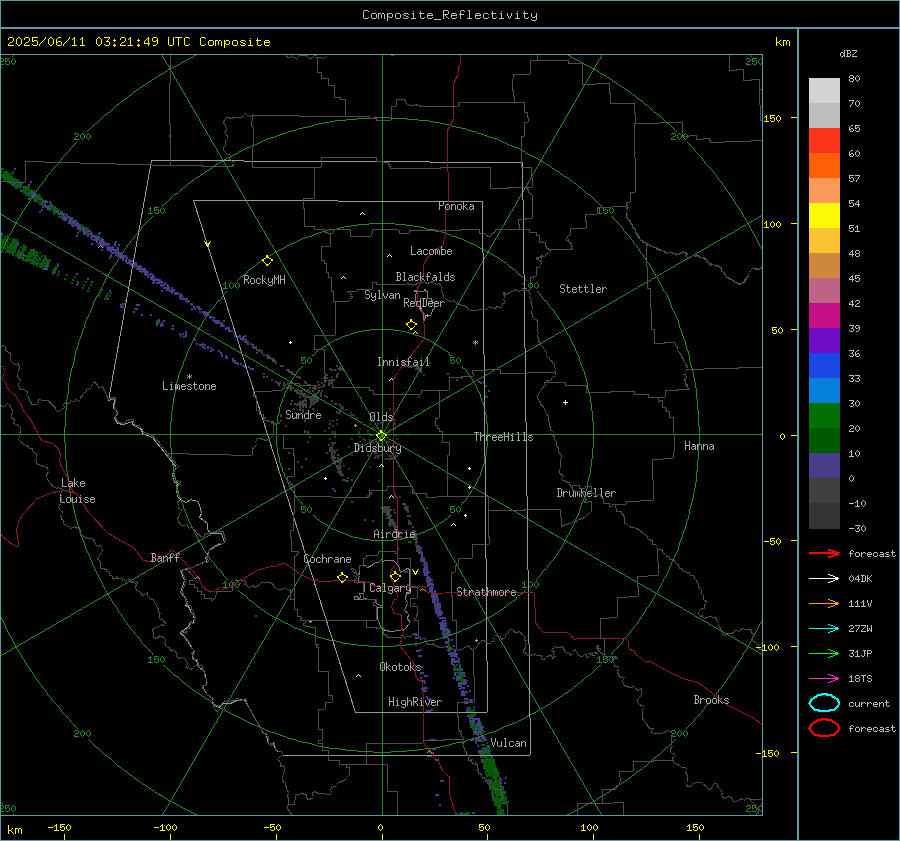
Task: Select the yellow diamond marker at radar center near Olds
Action: tap(381, 436)
